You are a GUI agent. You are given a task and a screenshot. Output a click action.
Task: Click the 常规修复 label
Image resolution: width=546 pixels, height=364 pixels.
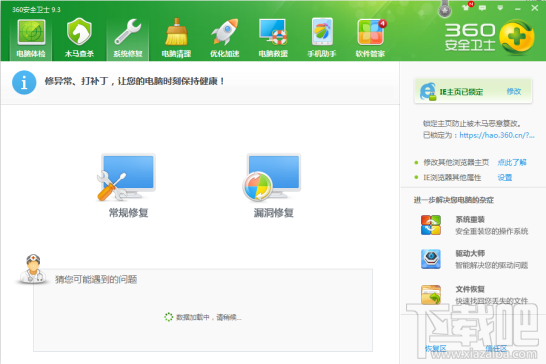click(x=128, y=213)
